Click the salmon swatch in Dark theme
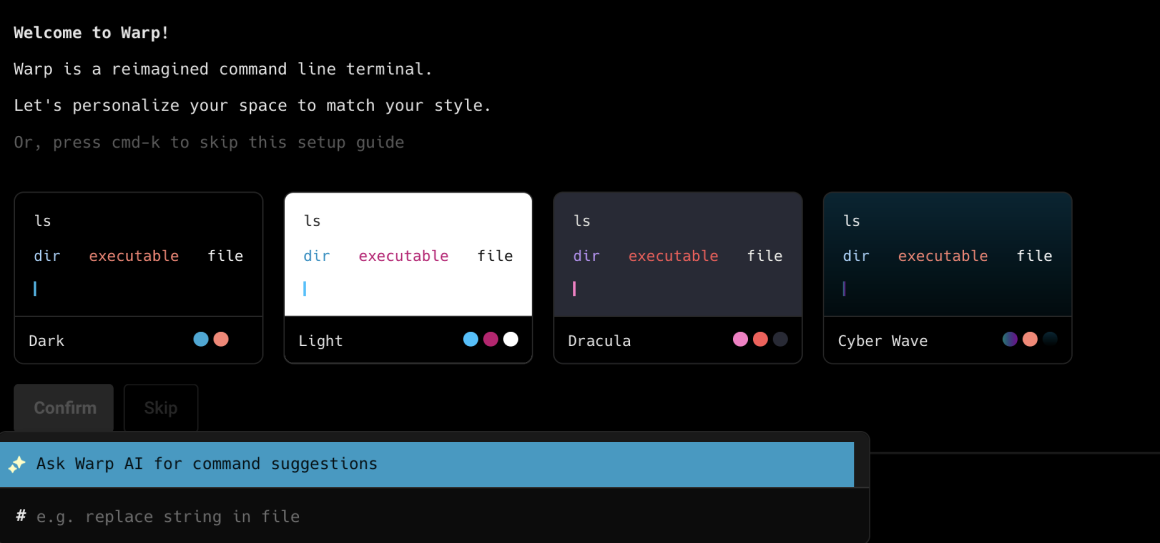 (x=221, y=339)
